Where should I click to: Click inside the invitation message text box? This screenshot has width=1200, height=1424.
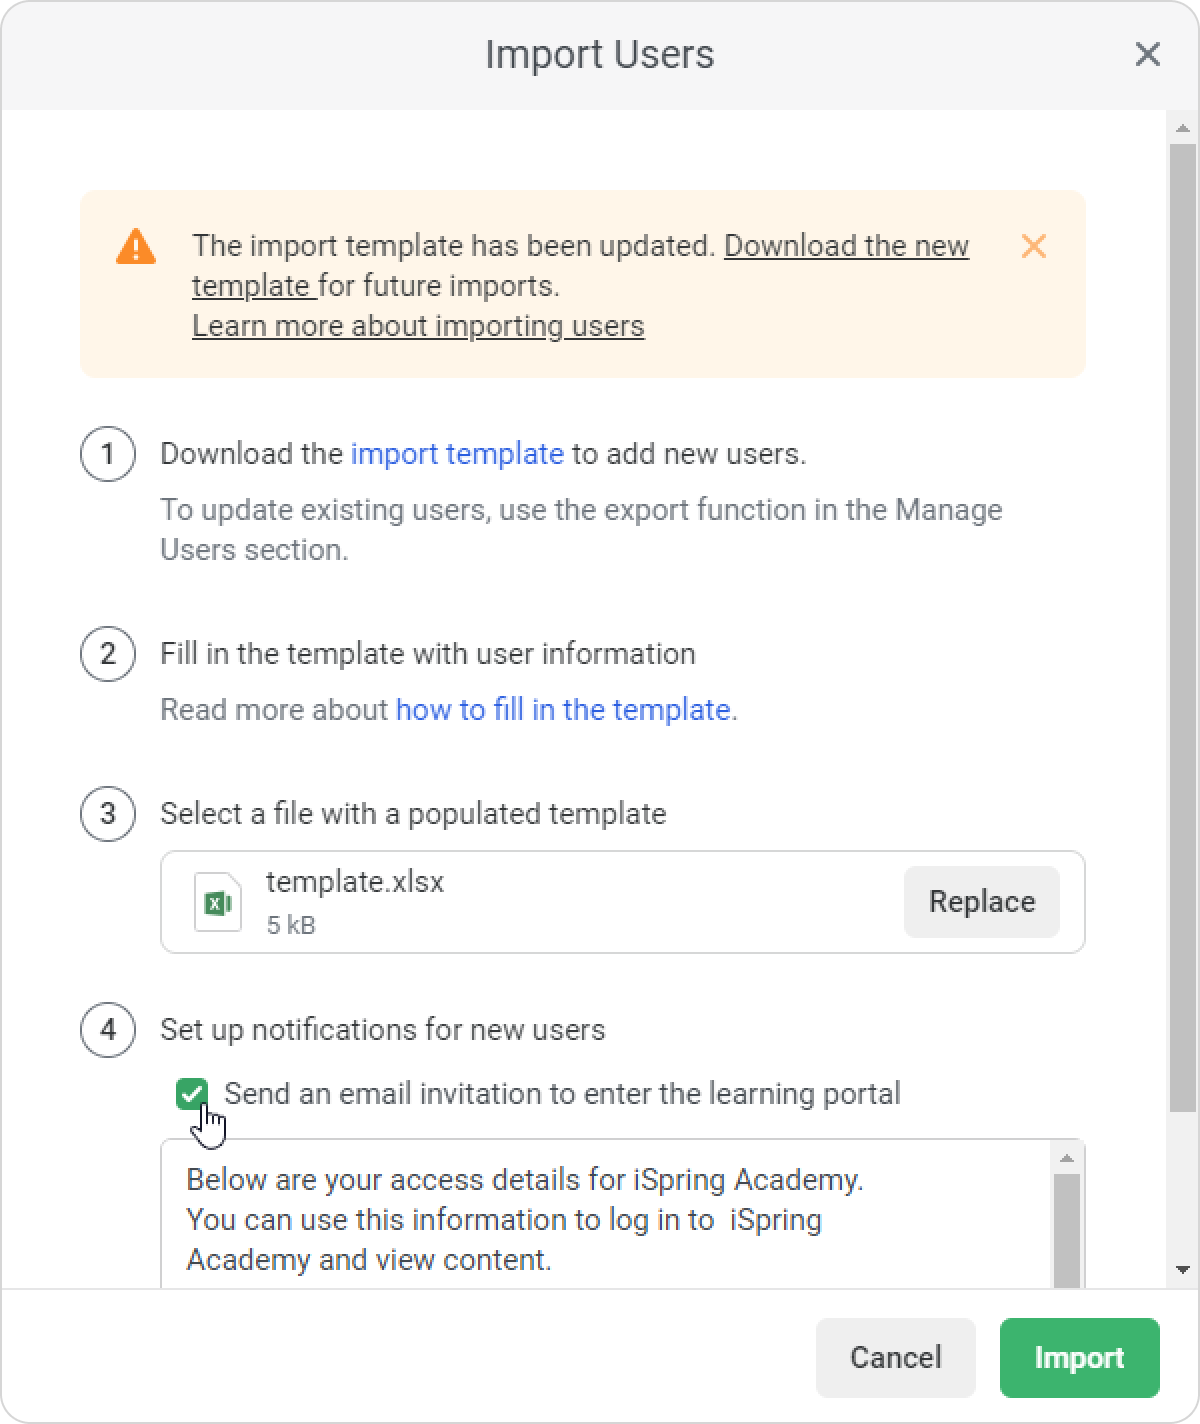point(600,1220)
